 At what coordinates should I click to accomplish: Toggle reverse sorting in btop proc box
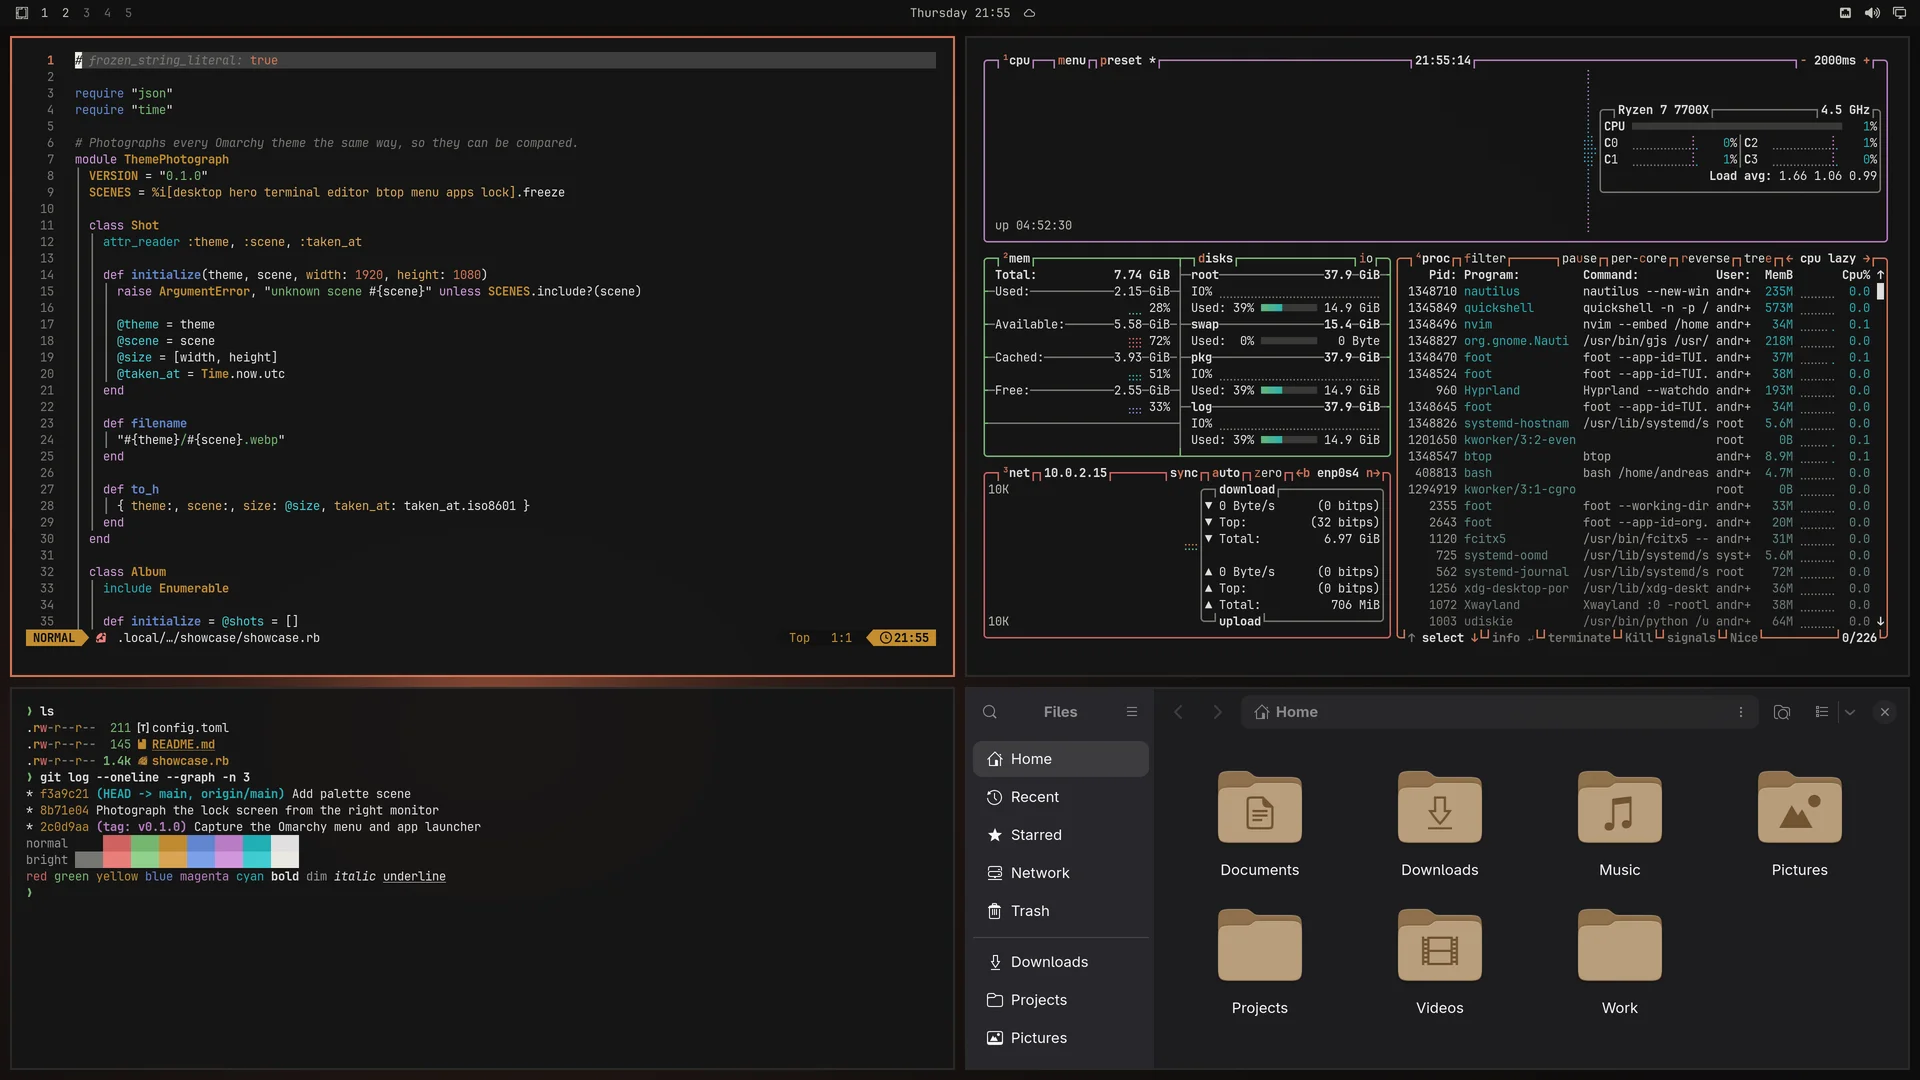1705,259
